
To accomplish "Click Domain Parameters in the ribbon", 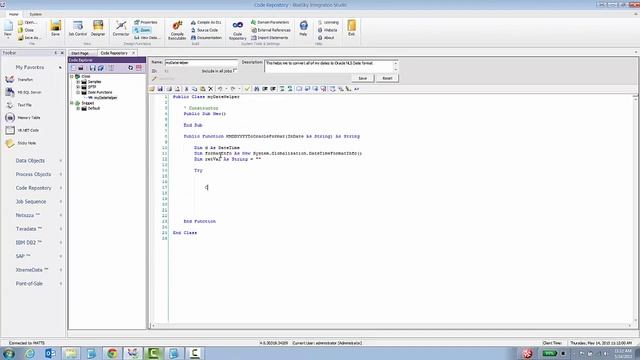I will (x=270, y=22).
